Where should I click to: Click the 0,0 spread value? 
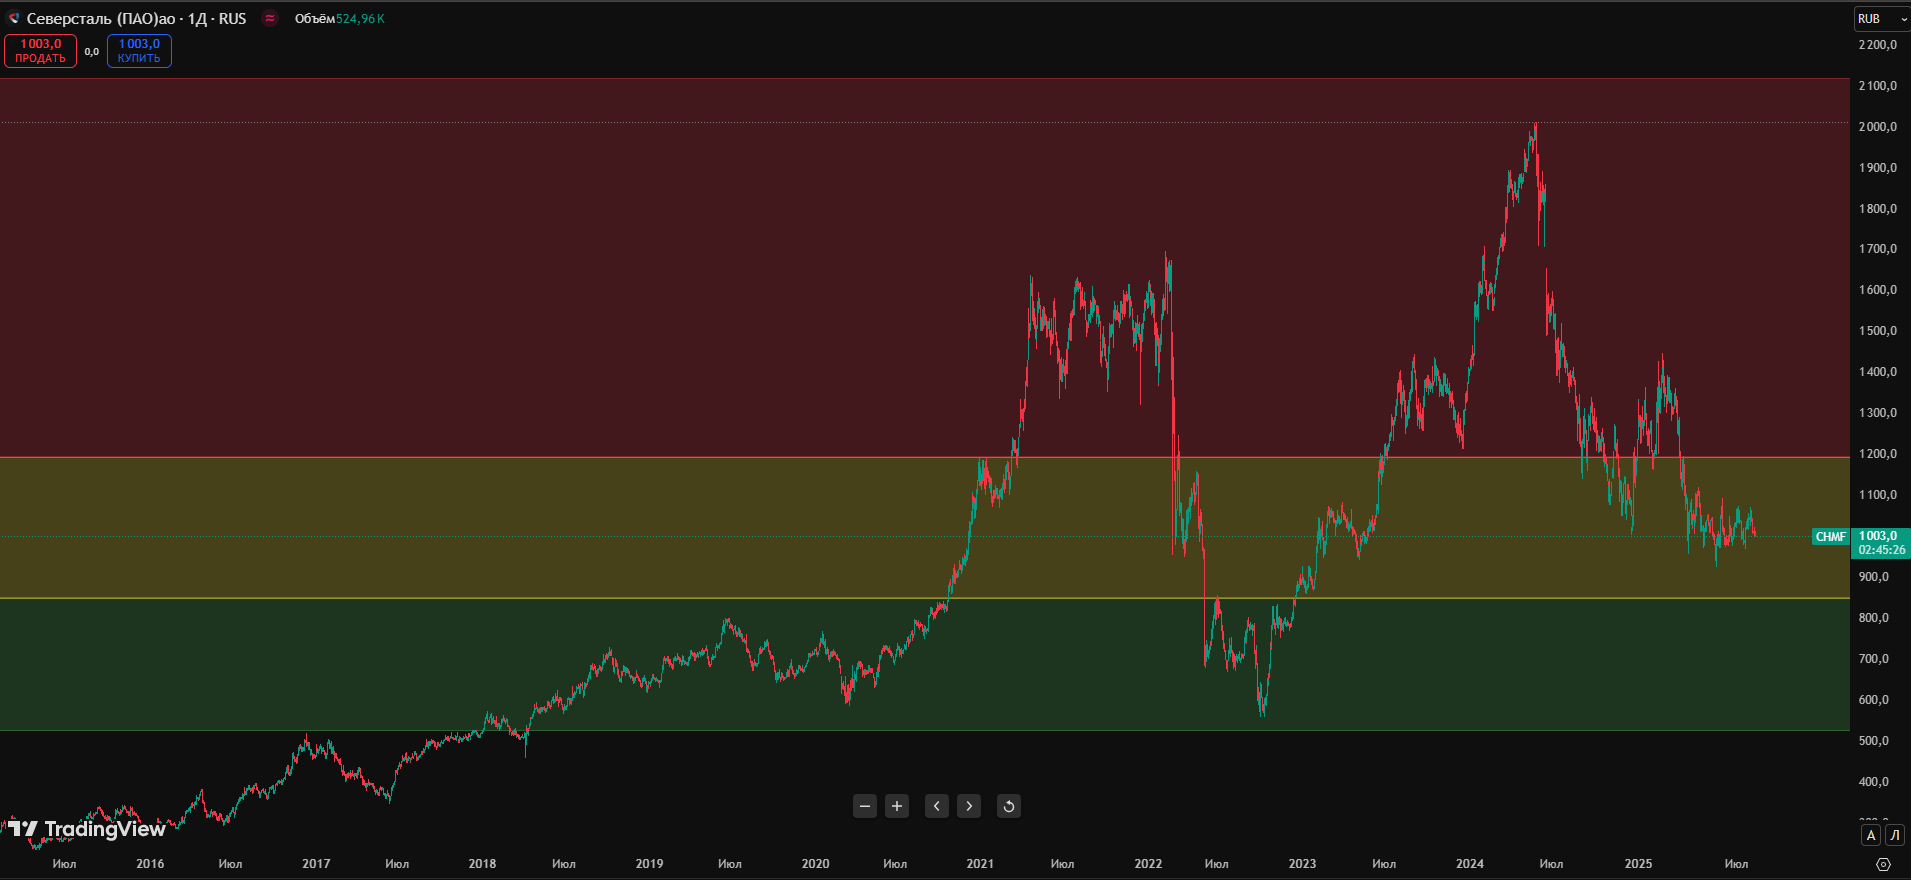point(91,51)
